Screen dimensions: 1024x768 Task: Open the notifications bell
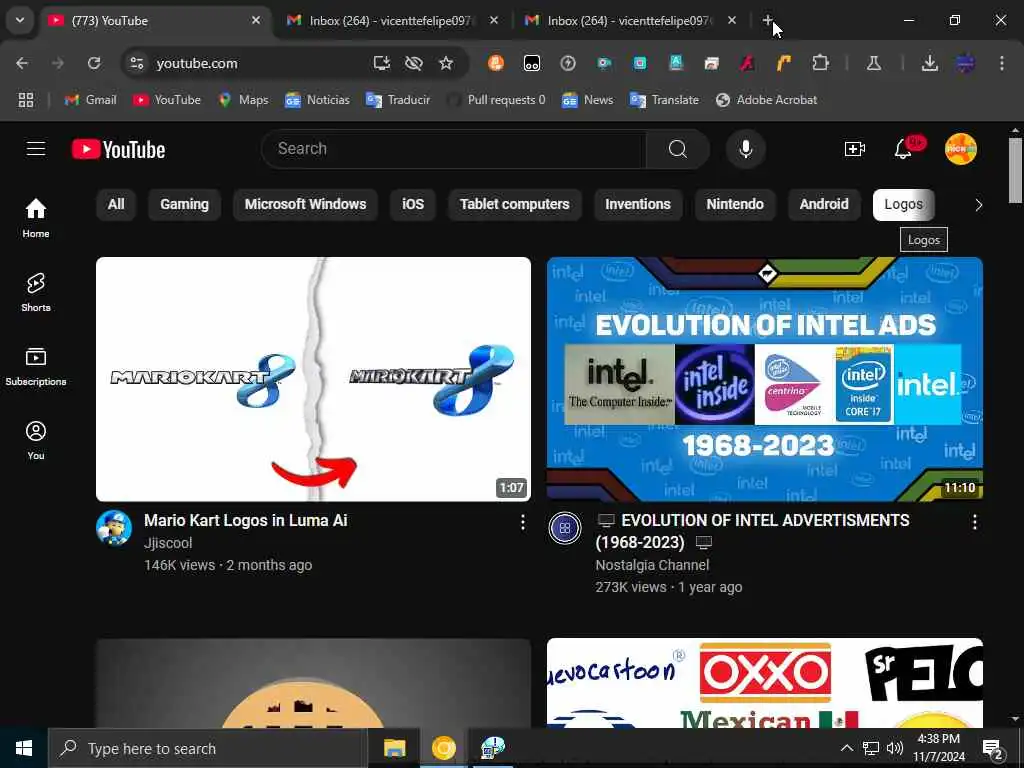[x=903, y=149]
